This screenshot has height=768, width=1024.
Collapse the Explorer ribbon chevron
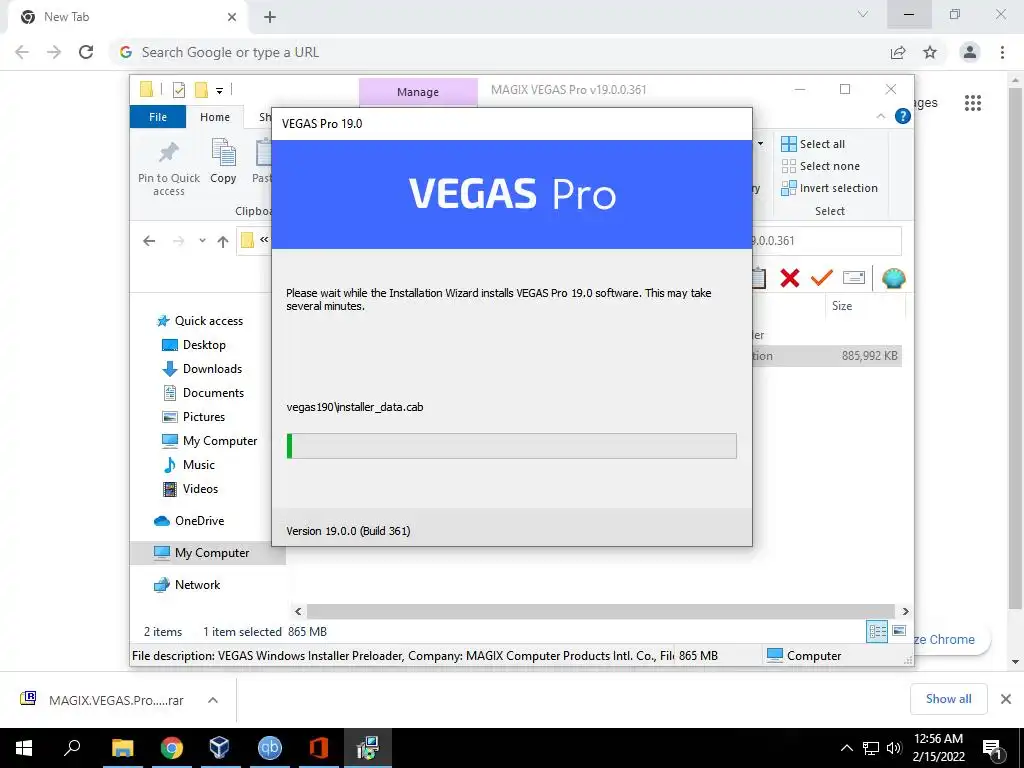pos(880,116)
